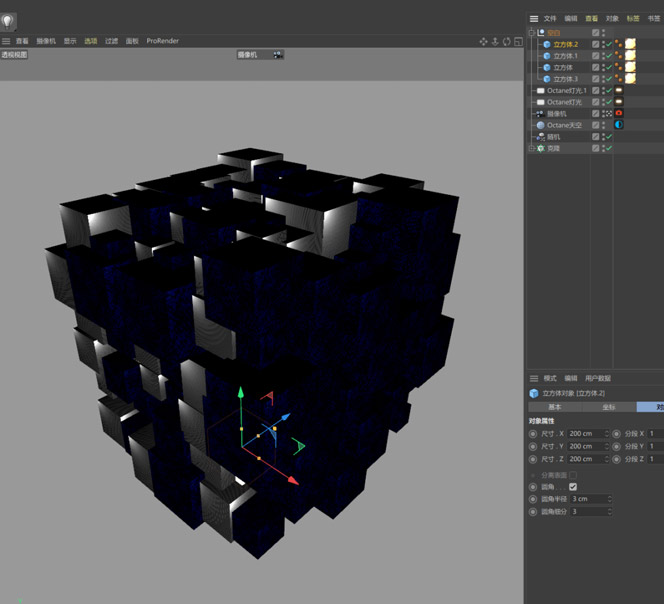Select the Octane camera tag icon

(x=619, y=114)
